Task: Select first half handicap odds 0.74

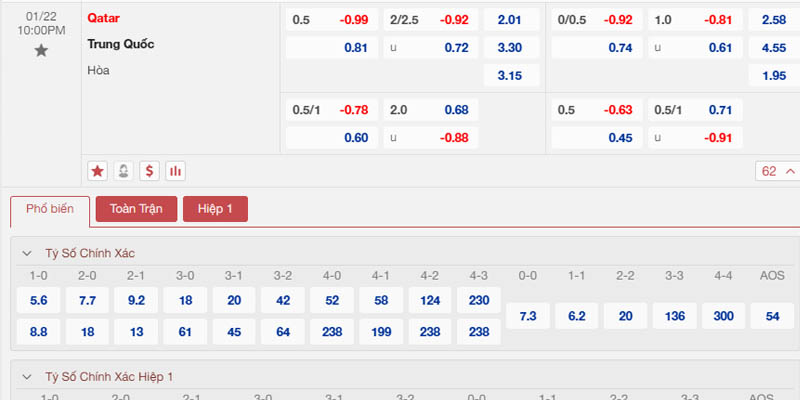Action: coord(597,48)
